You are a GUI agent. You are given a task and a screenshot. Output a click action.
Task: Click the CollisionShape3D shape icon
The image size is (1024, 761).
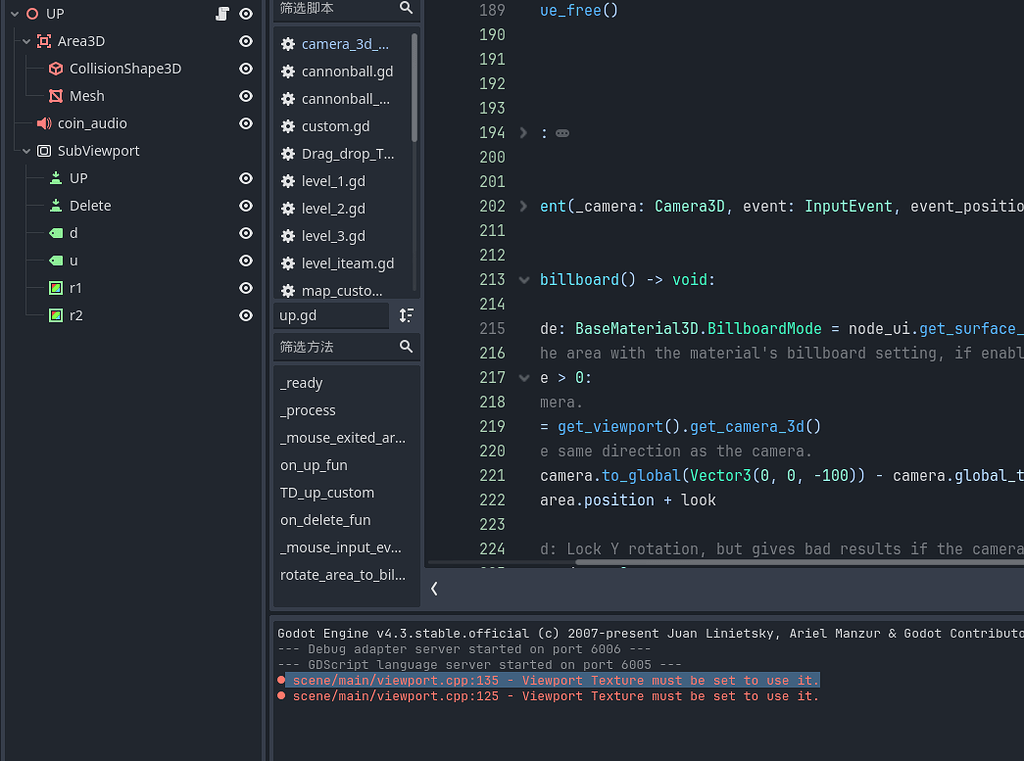[x=57, y=68]
